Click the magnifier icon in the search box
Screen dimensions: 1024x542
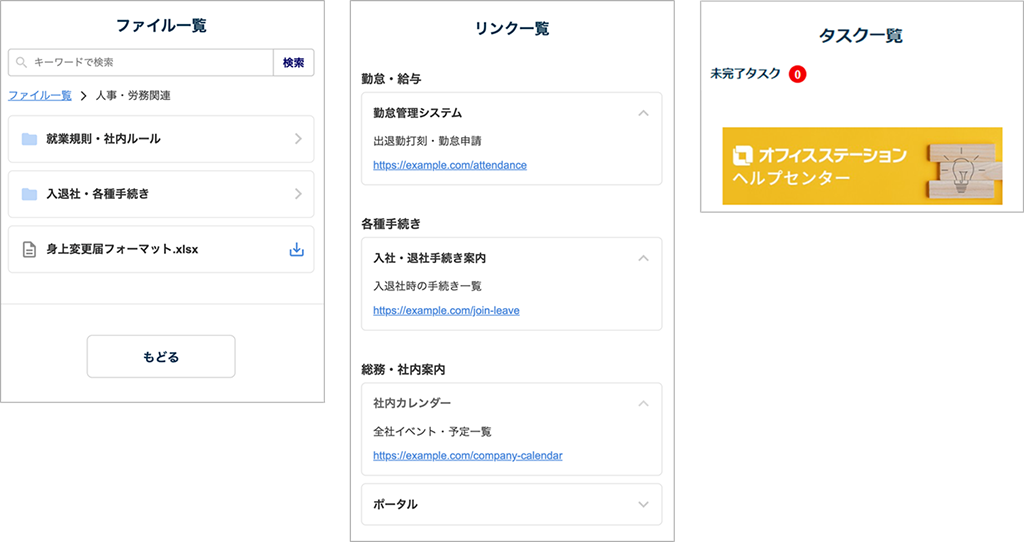click(21, 63)
